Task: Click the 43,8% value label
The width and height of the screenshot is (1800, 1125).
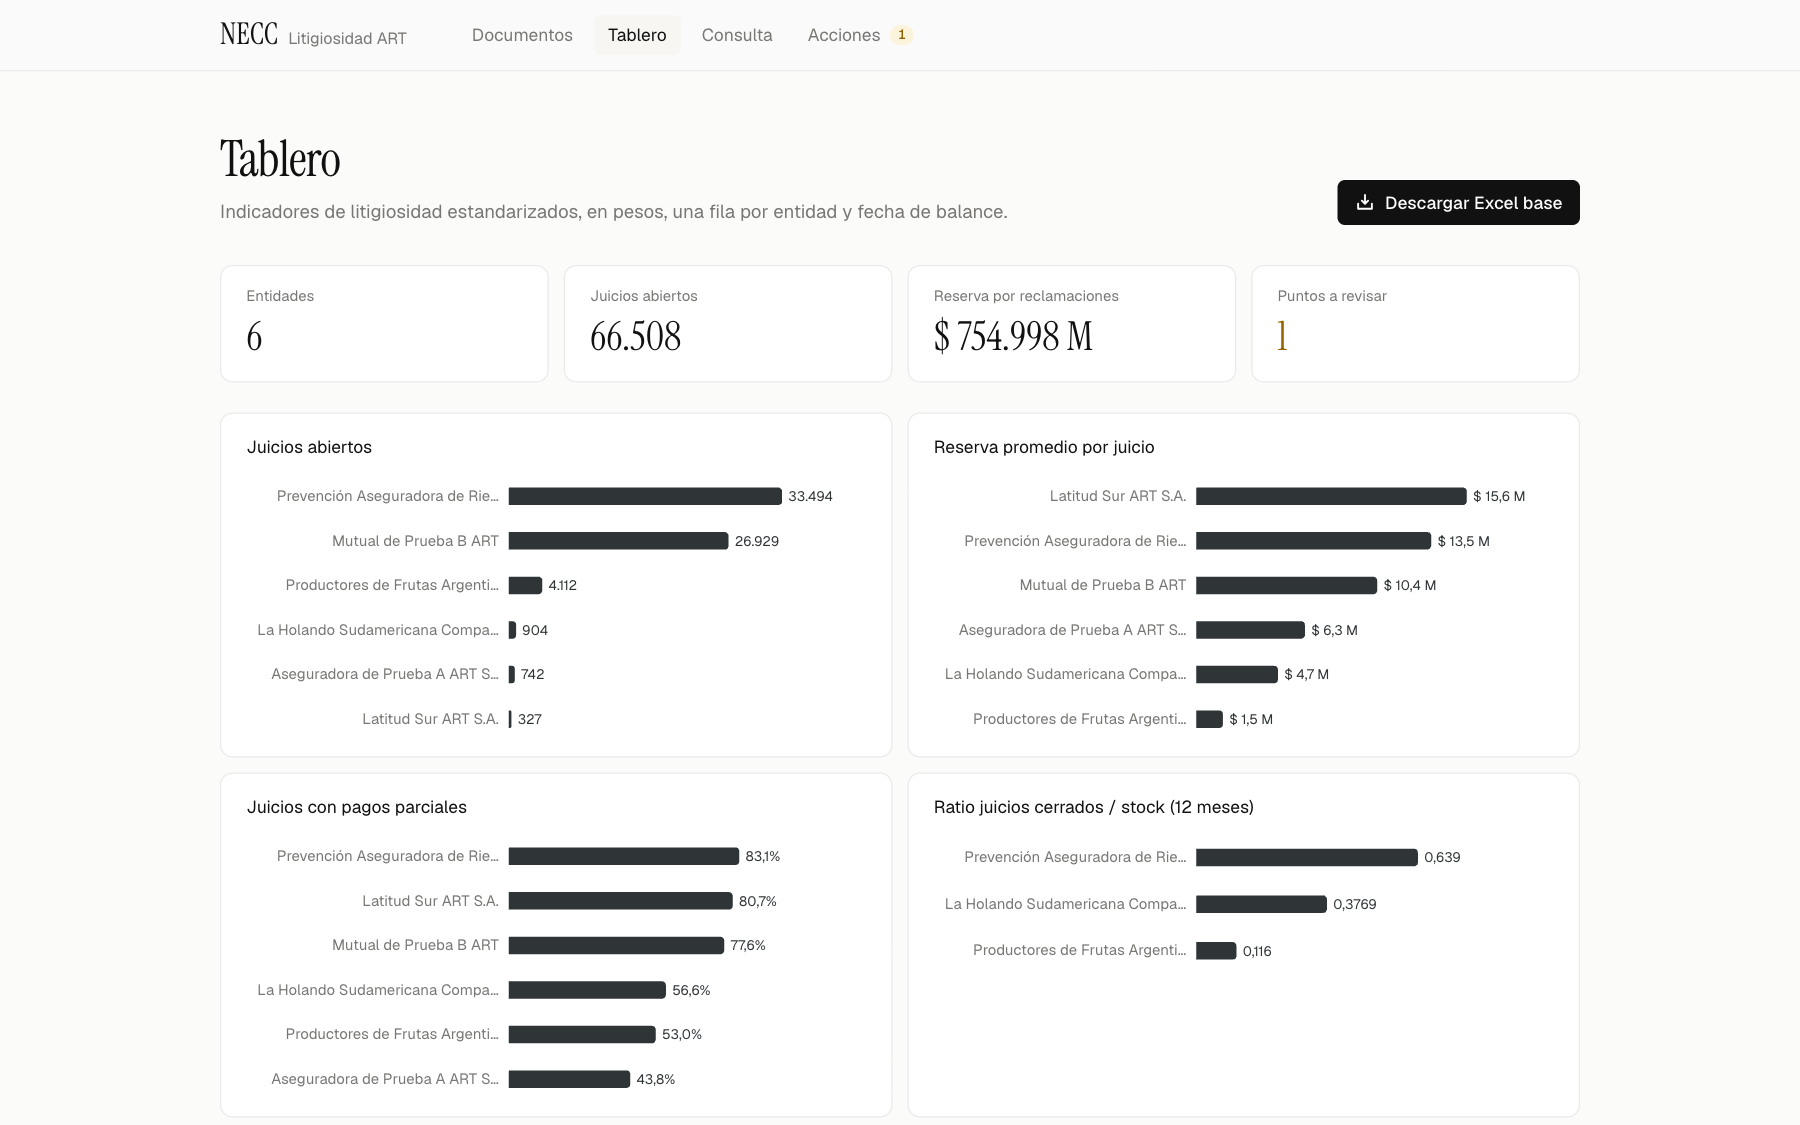Action: pos(656,1079)
